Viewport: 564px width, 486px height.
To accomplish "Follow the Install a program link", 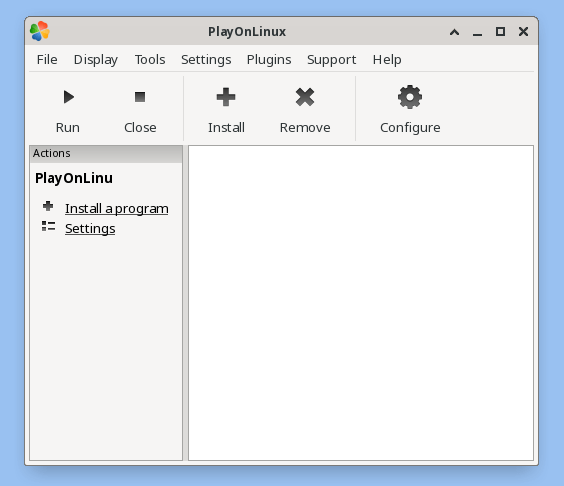I will (117, 209).
